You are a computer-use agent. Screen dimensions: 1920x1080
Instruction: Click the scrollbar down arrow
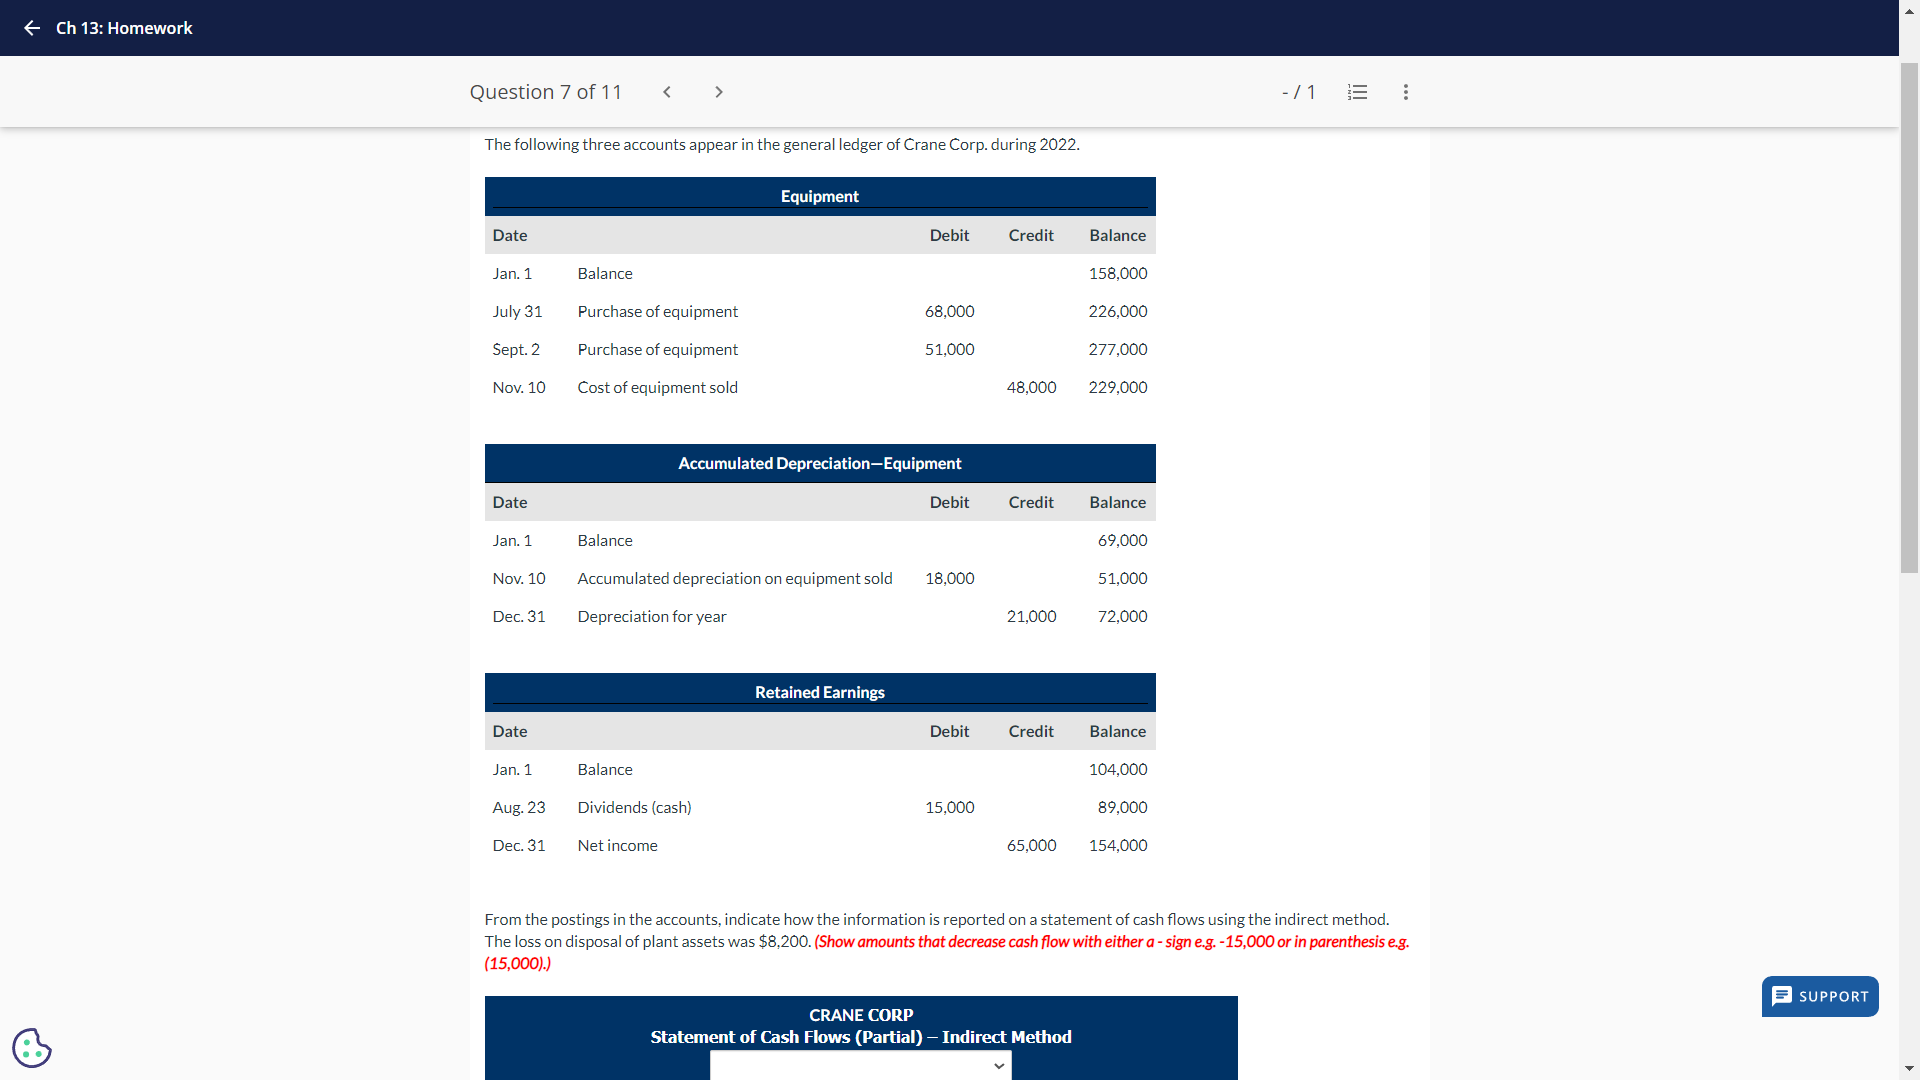click(x=1909, y=1069)
